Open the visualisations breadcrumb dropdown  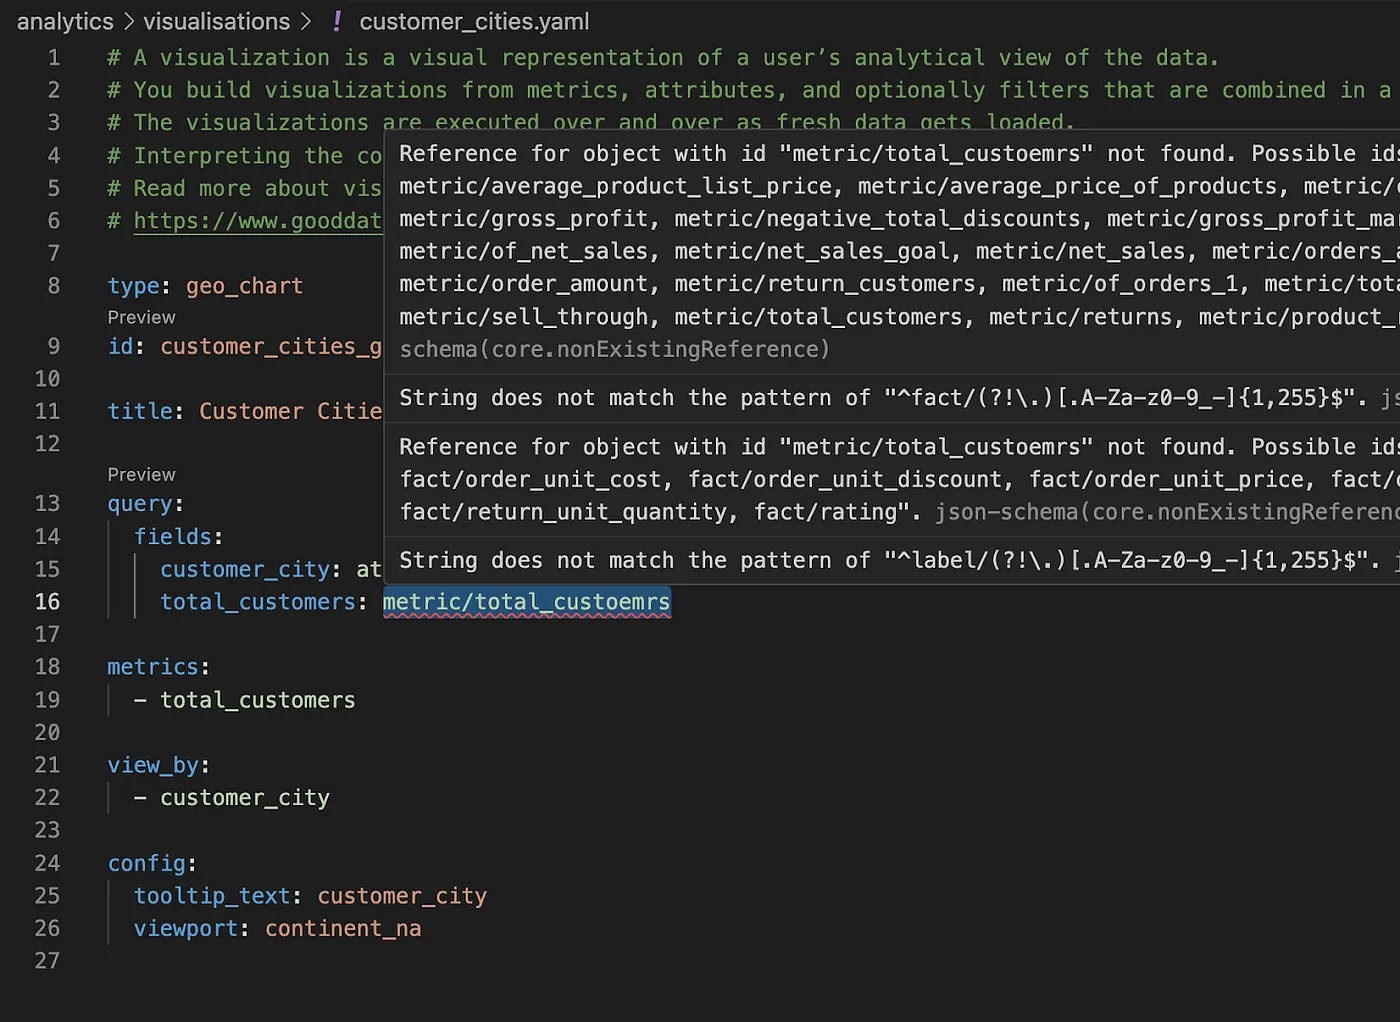tap(216, 21)
